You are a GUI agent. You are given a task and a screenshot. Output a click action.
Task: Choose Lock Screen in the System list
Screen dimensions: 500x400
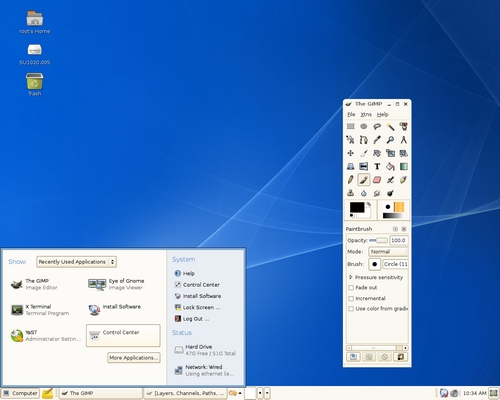click(x=197, y=307)
